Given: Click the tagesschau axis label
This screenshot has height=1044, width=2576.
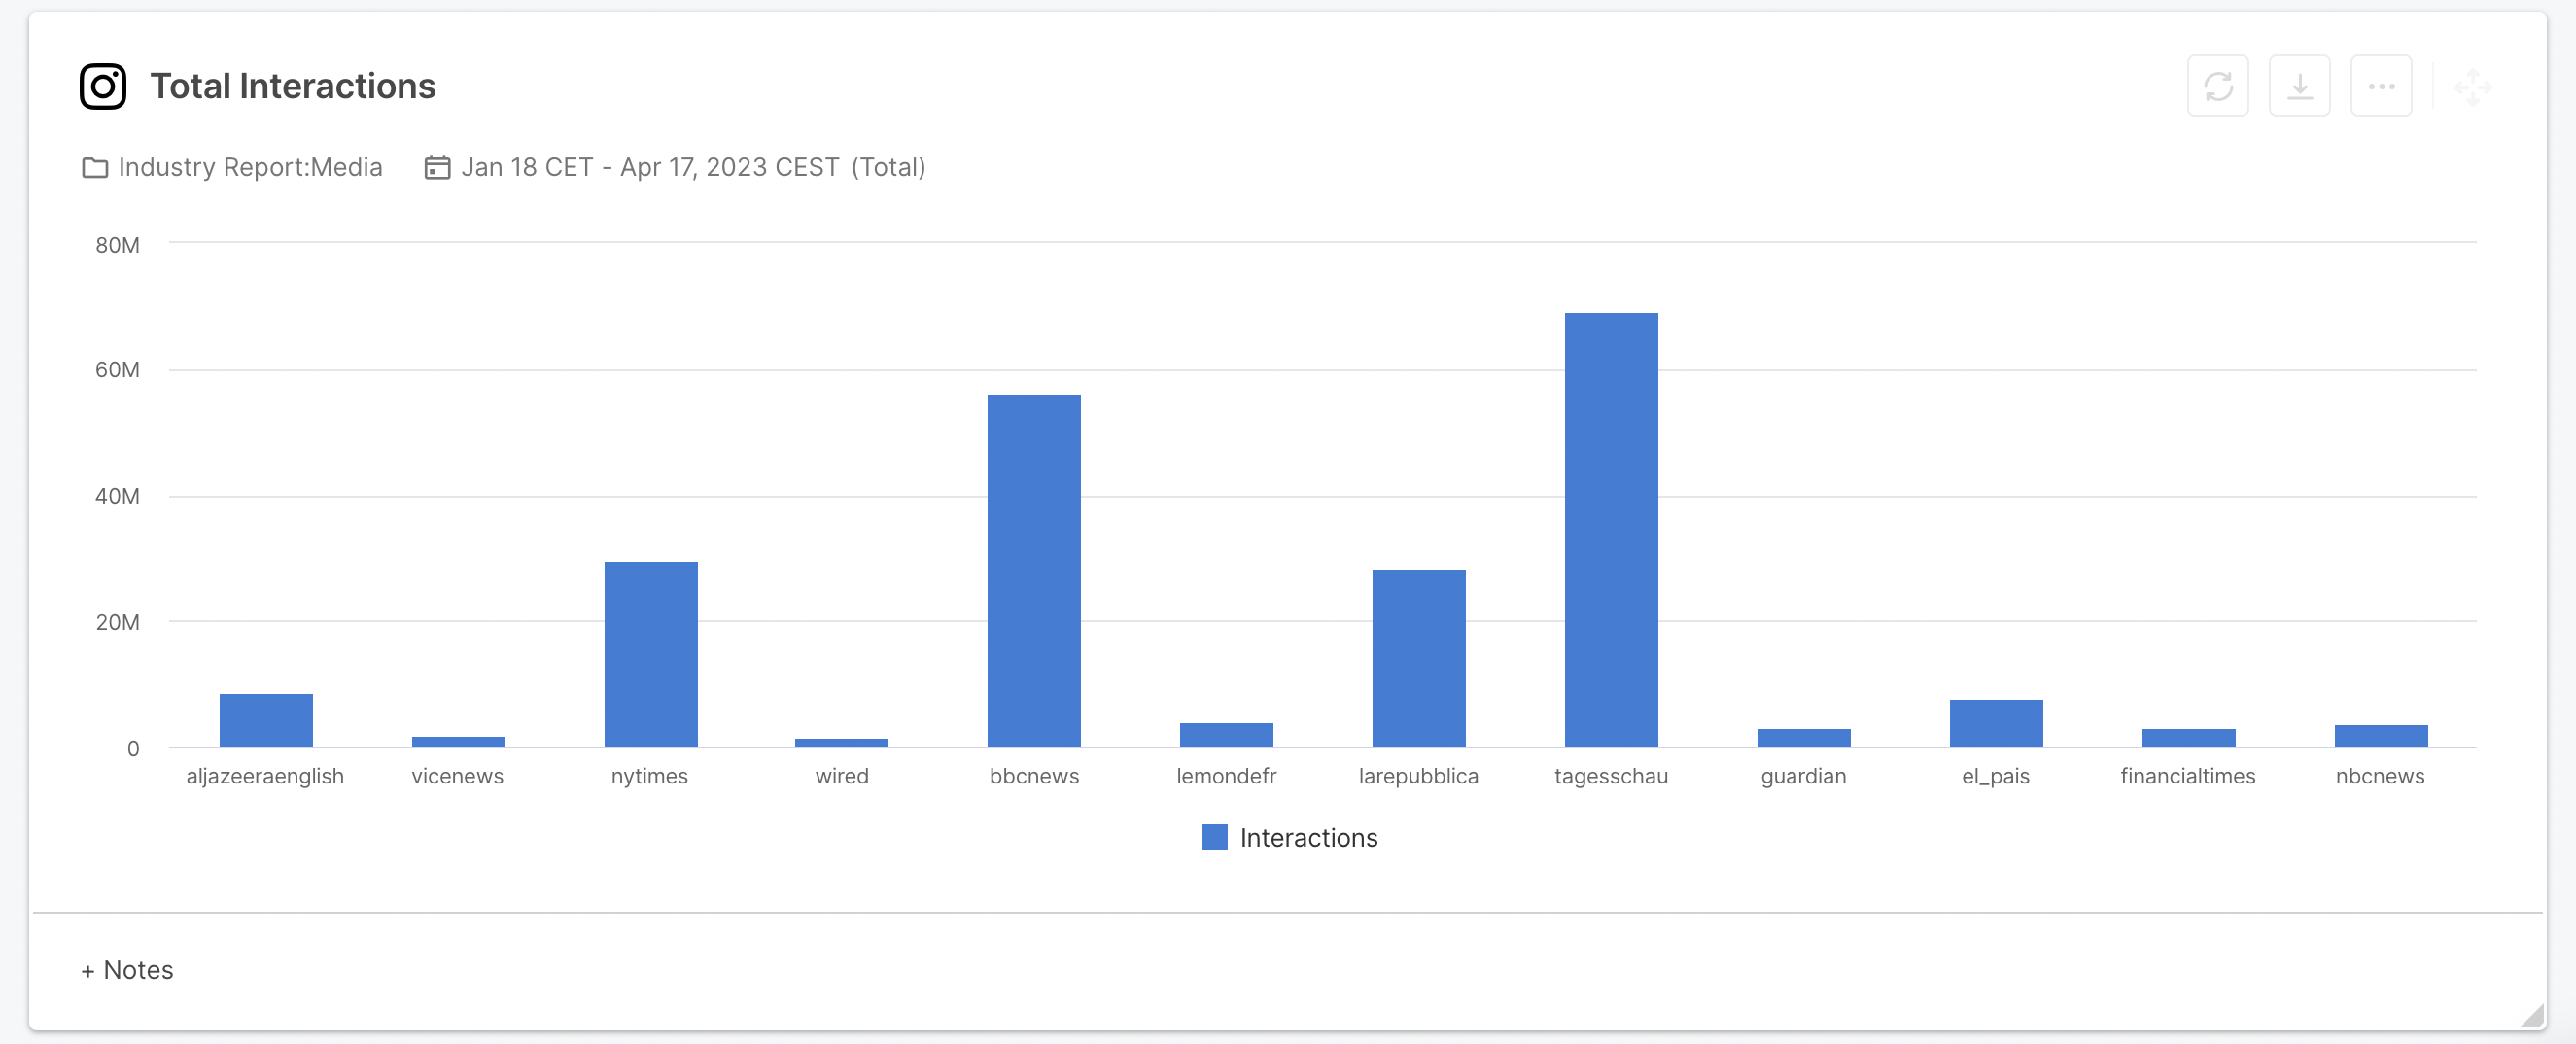Looking at the screenshot, I should coord(1611,776).
